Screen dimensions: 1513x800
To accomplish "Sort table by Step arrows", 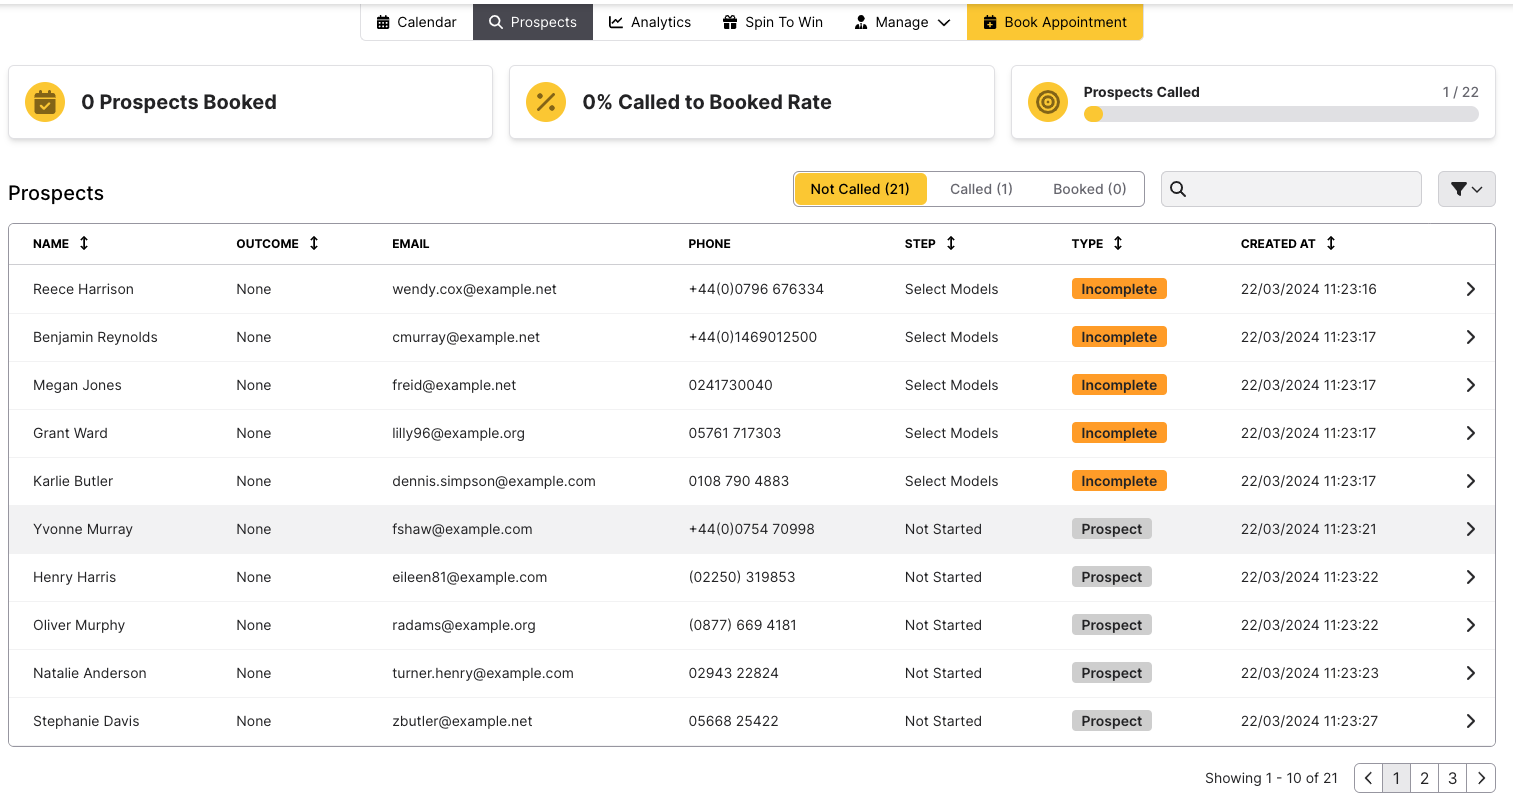I will coord(951,243).
